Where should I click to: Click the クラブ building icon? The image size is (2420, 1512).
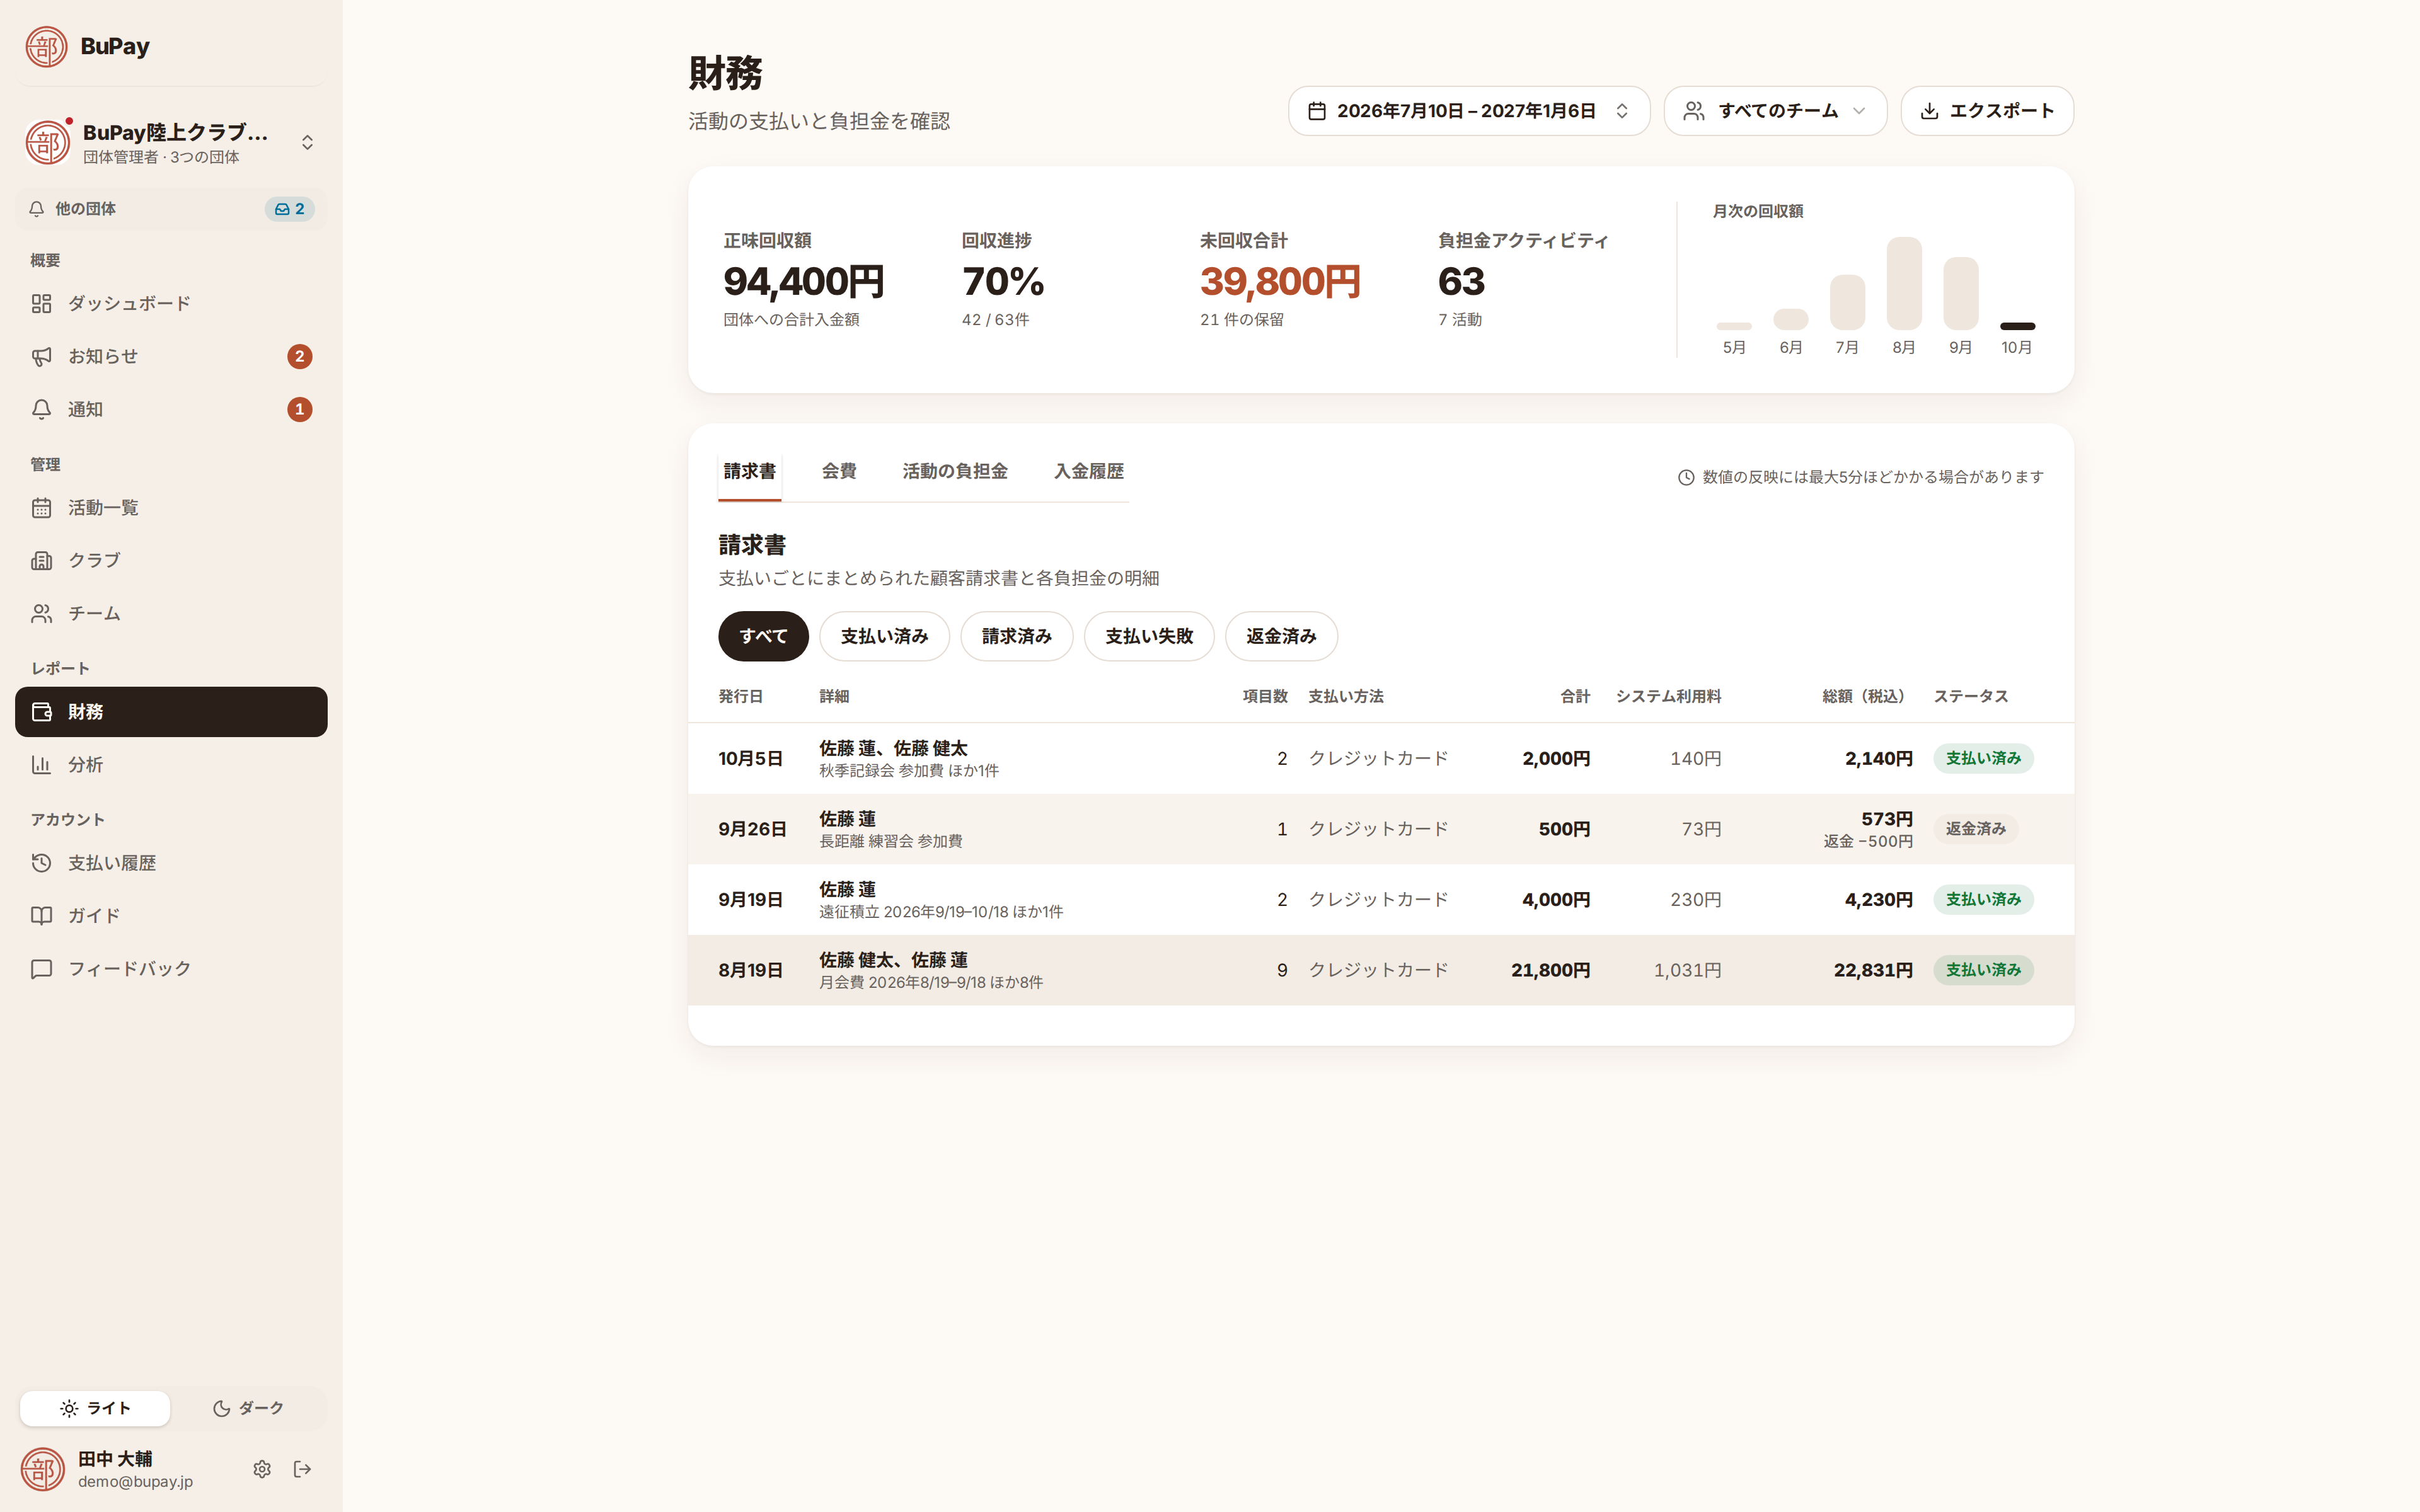point(41,560)
